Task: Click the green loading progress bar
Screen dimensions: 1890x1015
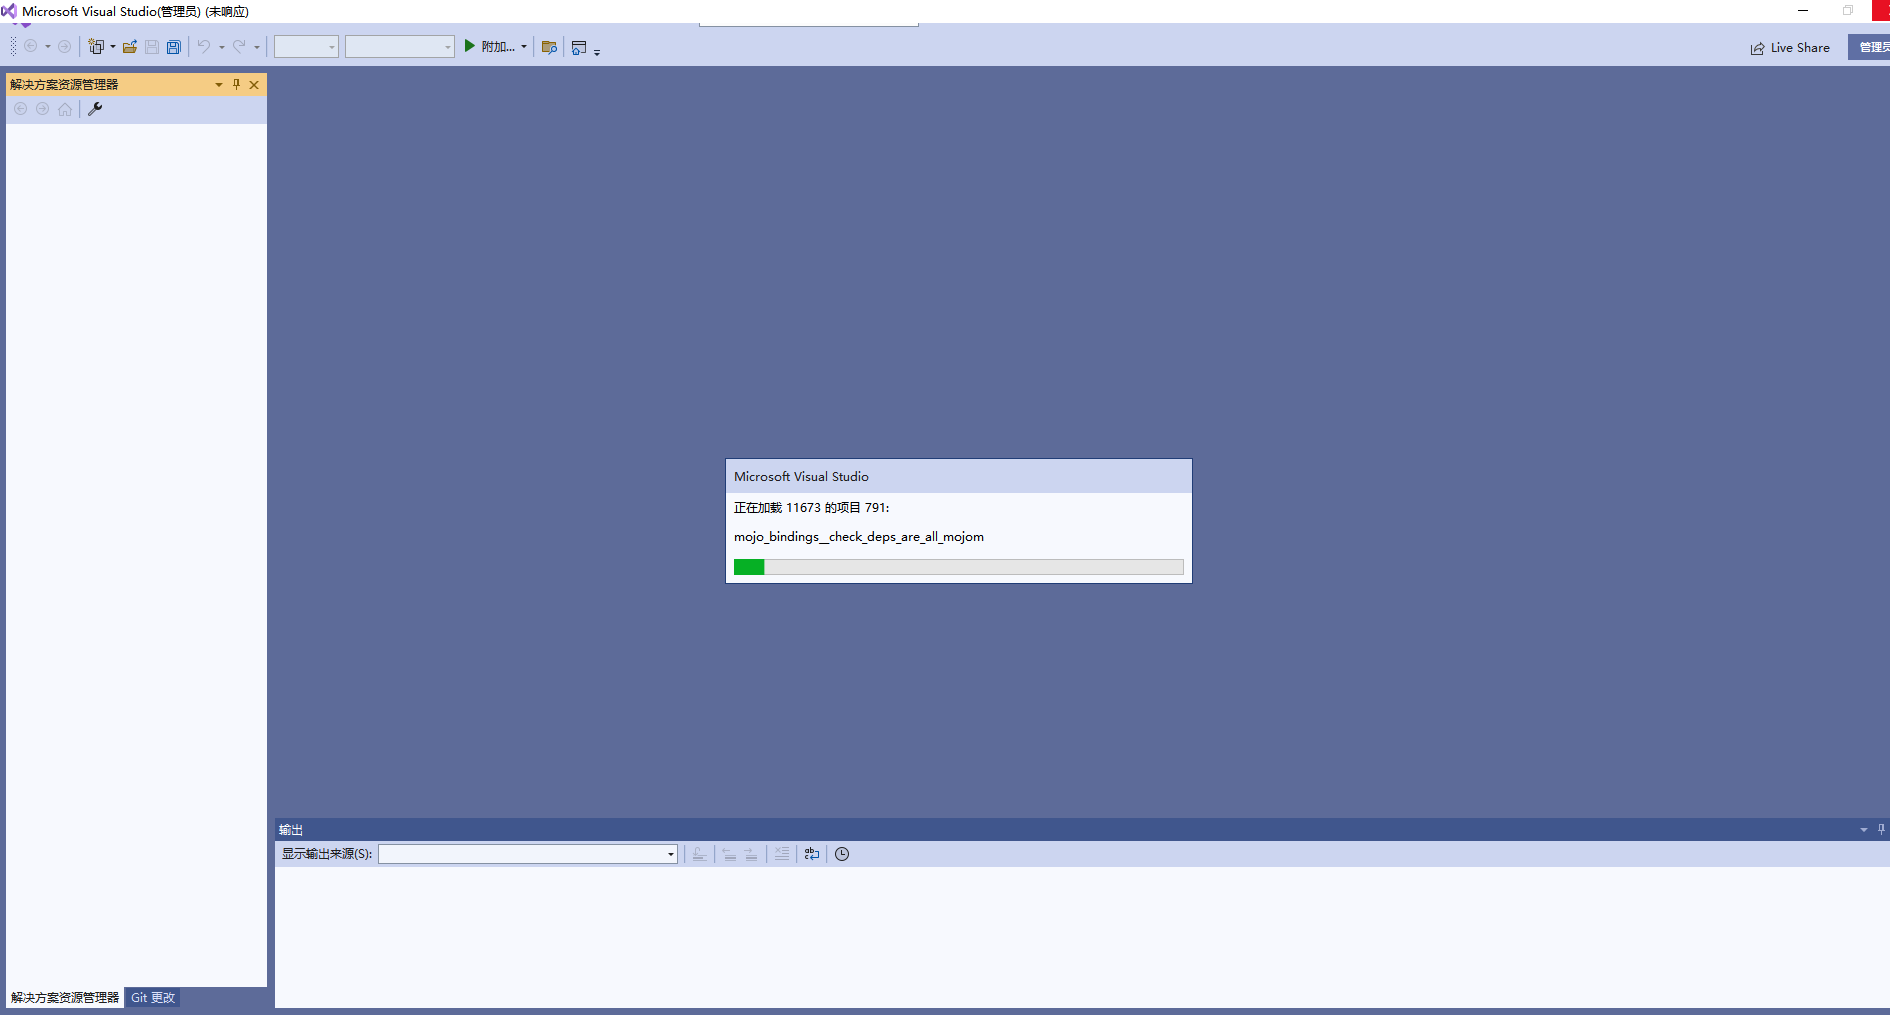Action: [x=749, y=567]
